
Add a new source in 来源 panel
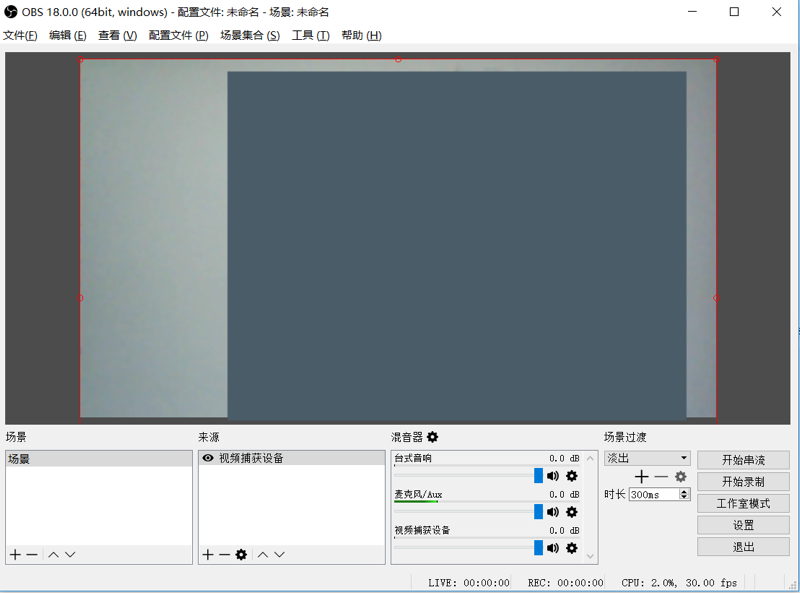tap(208, 555)
